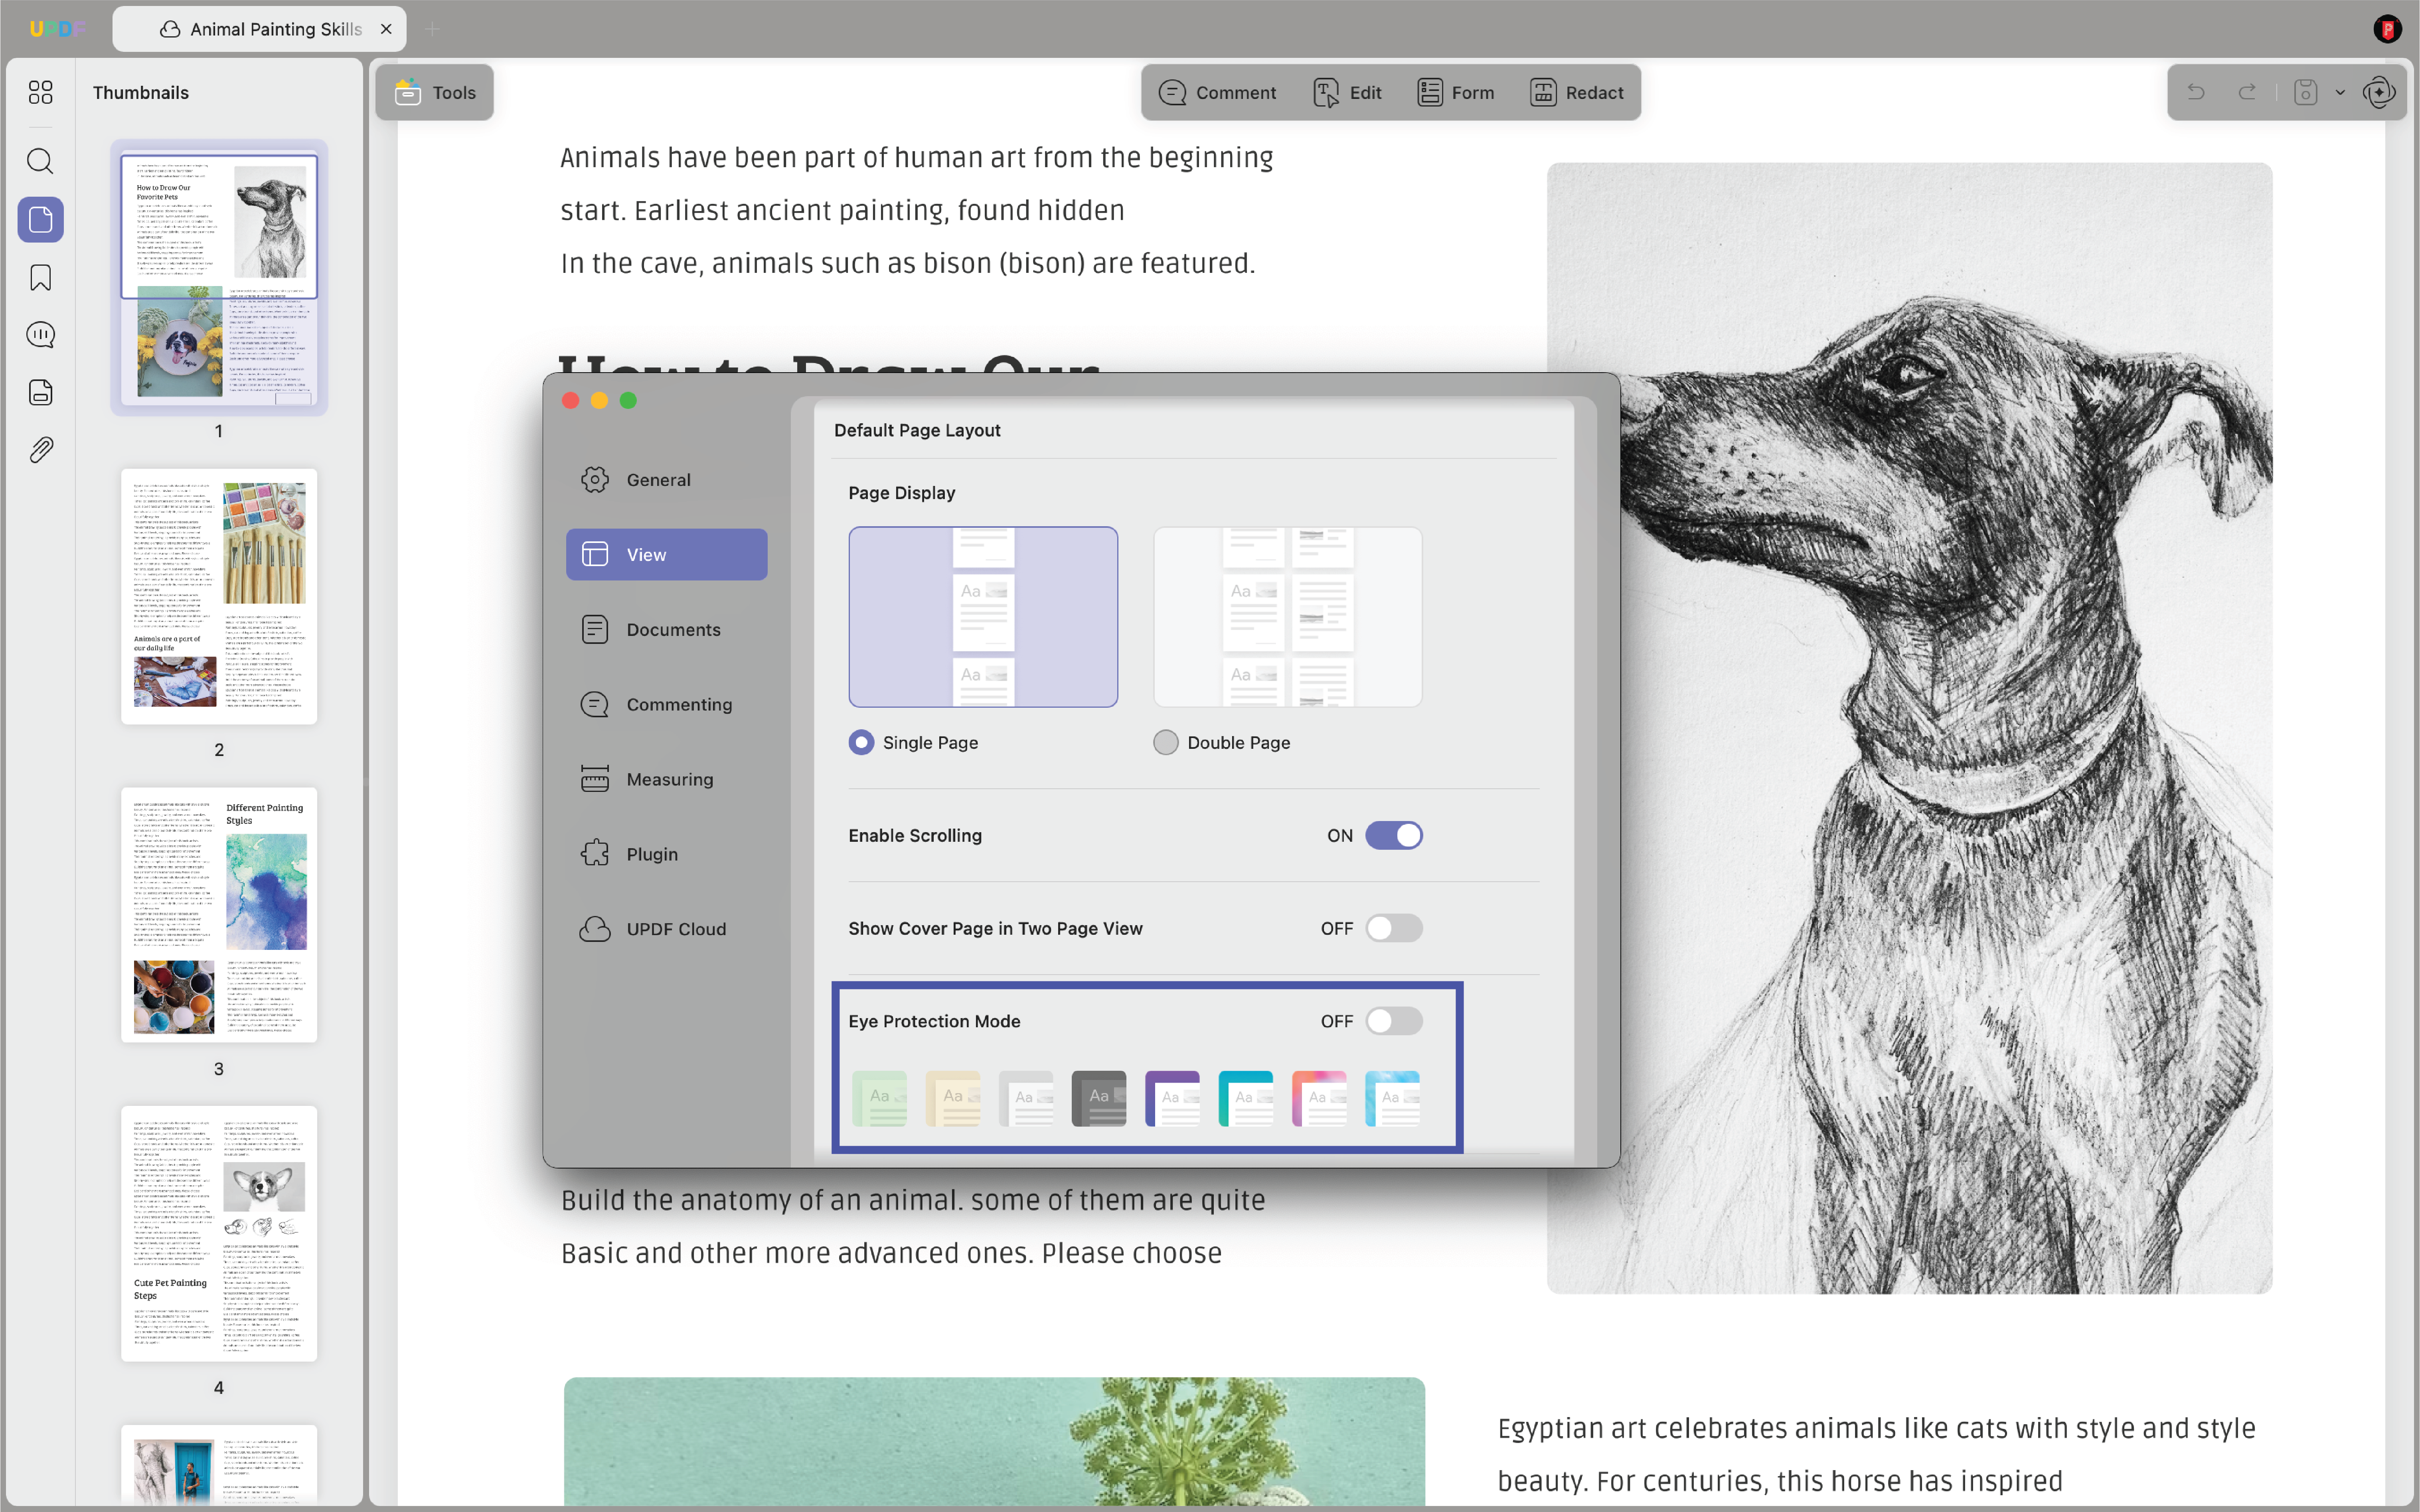This screenshot has width=2420, height=1512.
Task: Select the green eye protection theme swatch
Action: 879,1098
